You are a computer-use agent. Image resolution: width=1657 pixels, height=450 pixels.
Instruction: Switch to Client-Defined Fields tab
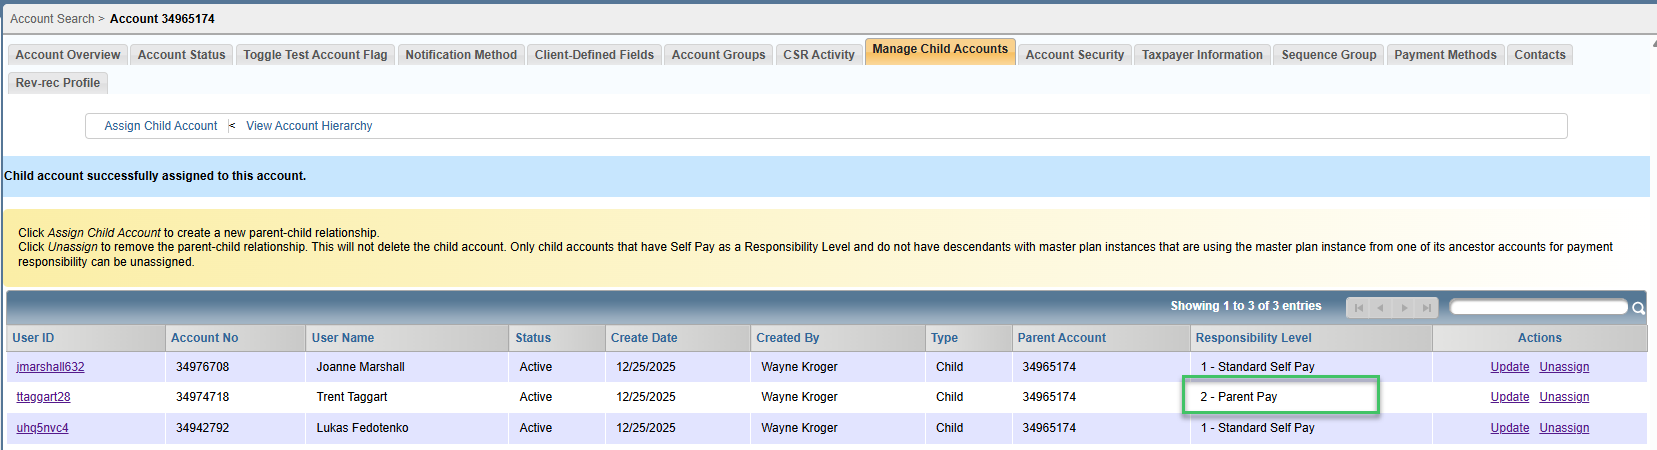(x=594, y=55)
